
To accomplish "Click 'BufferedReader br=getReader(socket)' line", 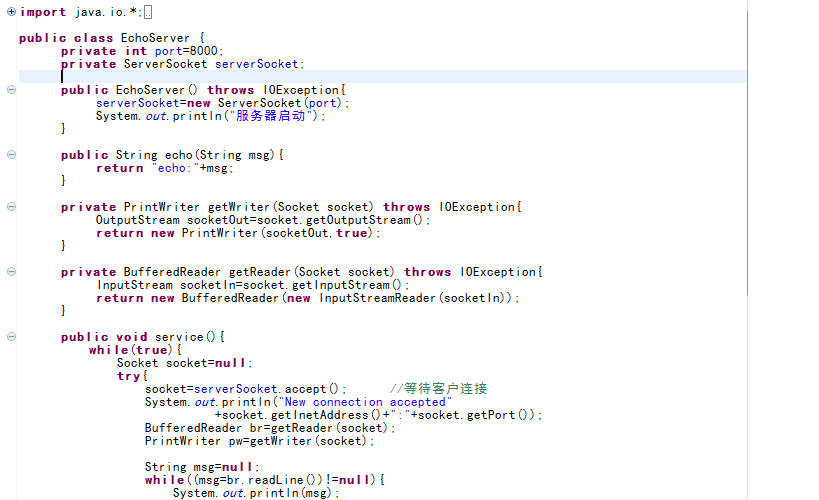I will coord(270,428).
